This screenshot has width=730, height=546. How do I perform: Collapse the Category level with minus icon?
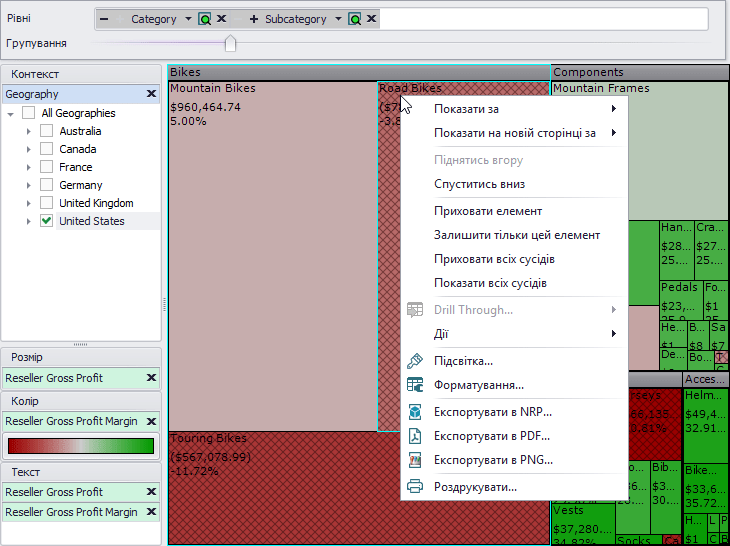tap(104, 19)
